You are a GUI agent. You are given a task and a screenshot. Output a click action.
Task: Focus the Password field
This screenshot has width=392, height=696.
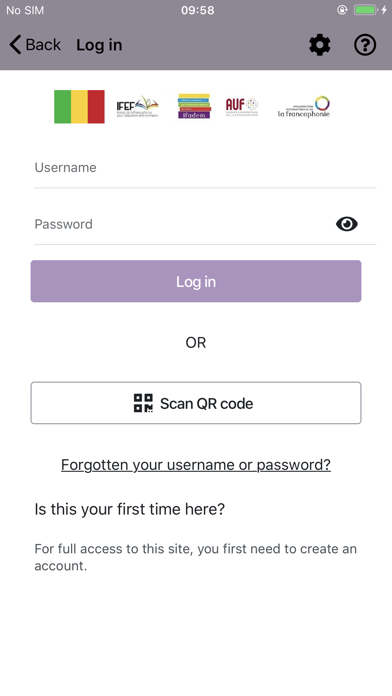(183, 224)
